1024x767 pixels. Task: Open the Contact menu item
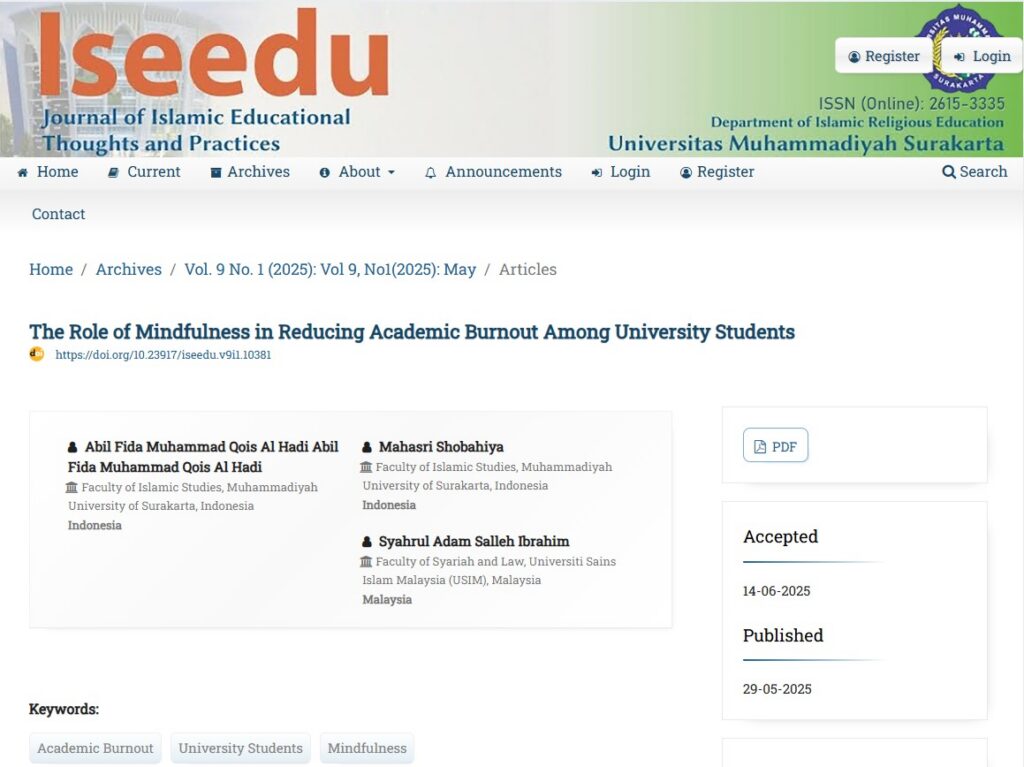[x=58, y=214]
